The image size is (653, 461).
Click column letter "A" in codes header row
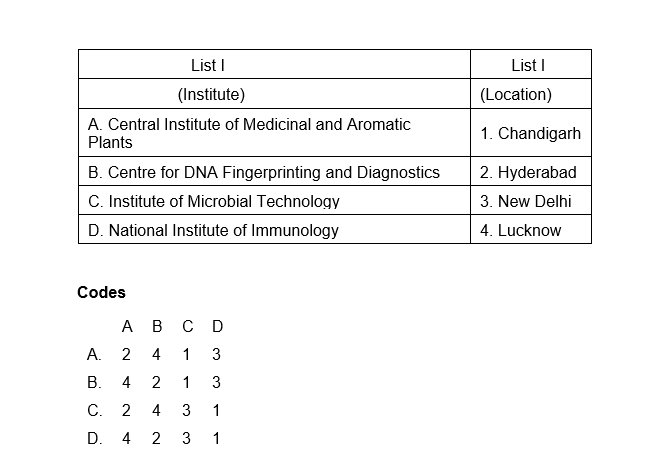click(127, 326)
